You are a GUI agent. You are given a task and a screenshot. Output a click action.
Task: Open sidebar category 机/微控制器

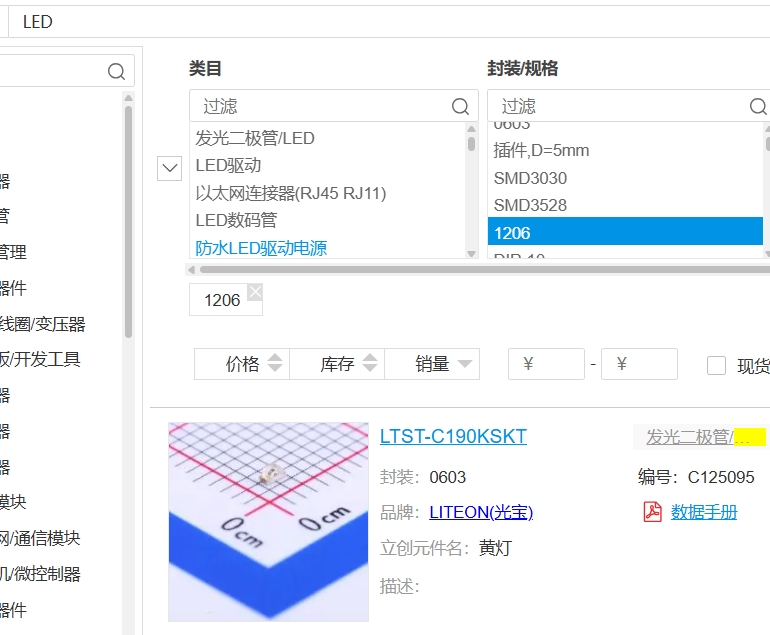pos(40,574)
